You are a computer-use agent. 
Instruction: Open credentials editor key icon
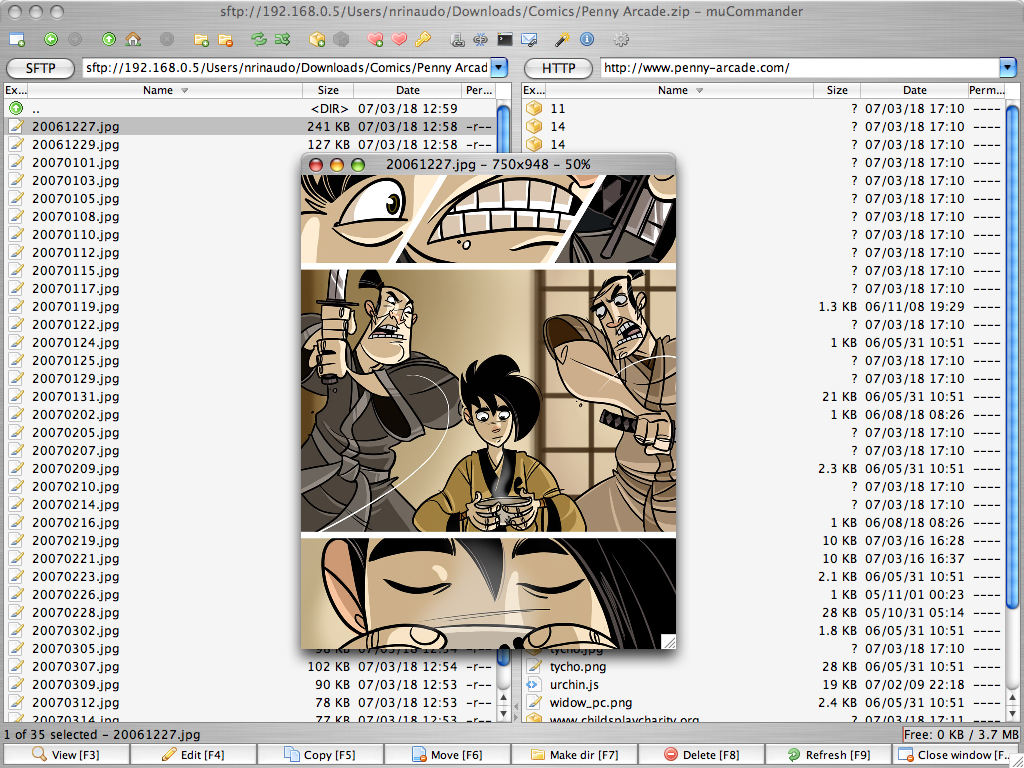(x=423, y=40)
